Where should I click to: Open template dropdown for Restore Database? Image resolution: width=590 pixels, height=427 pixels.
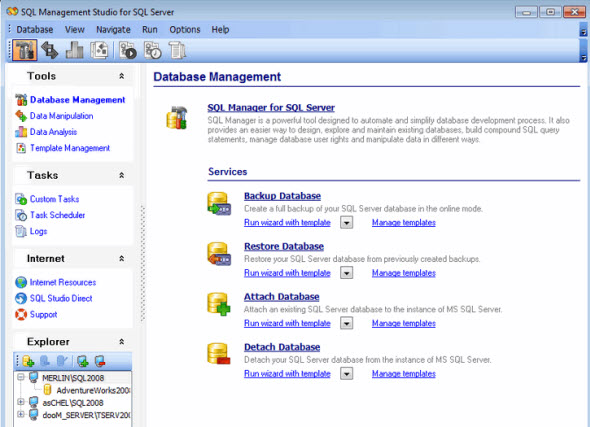(x=347, y=273)
